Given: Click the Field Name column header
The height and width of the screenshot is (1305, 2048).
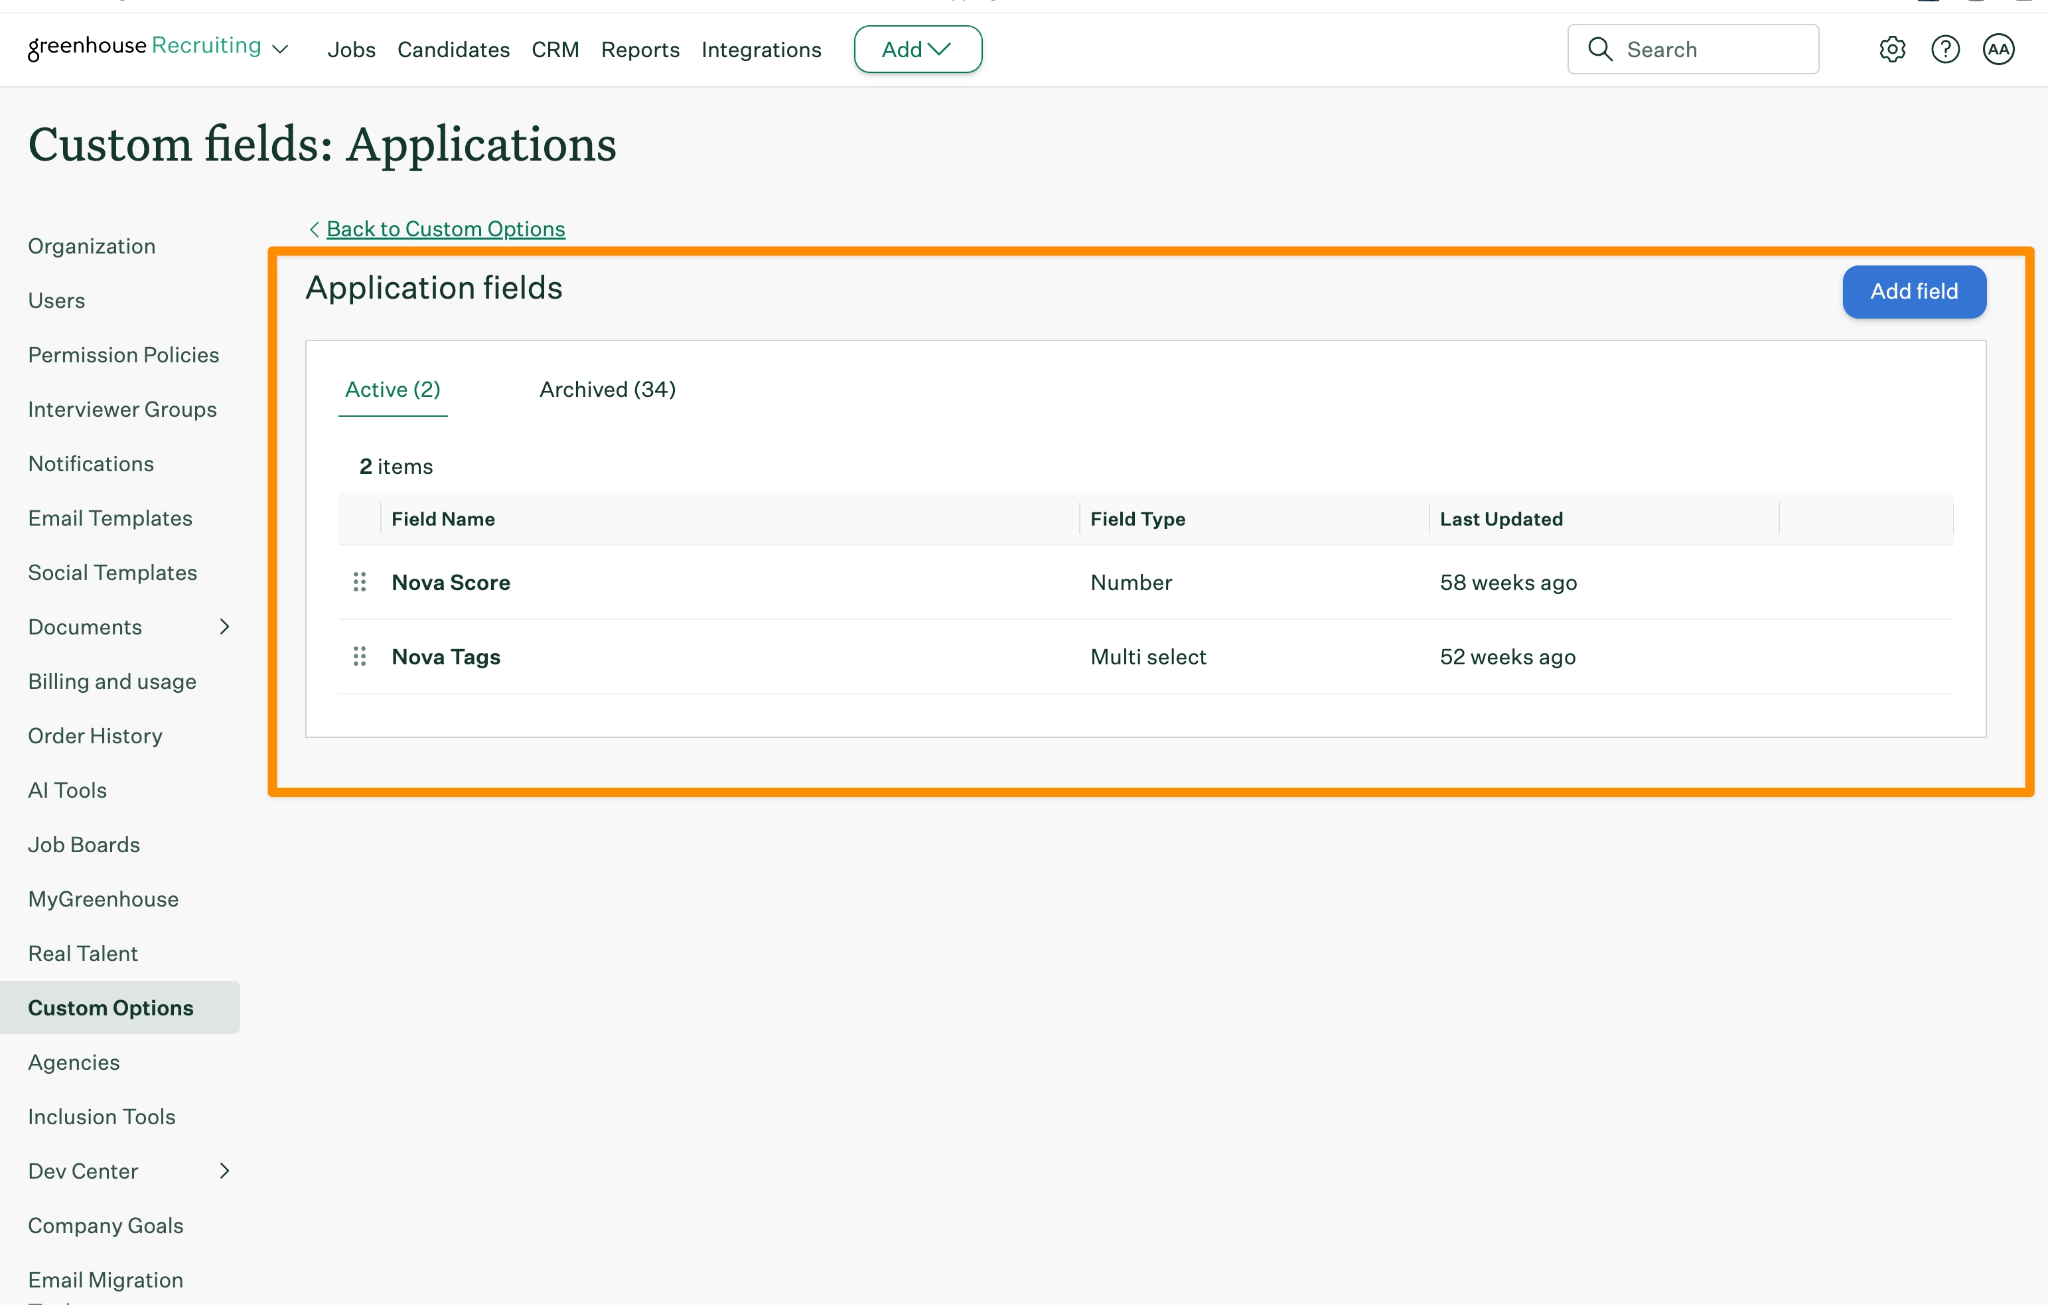Looking at the screenshot, I should click(443, 519).
